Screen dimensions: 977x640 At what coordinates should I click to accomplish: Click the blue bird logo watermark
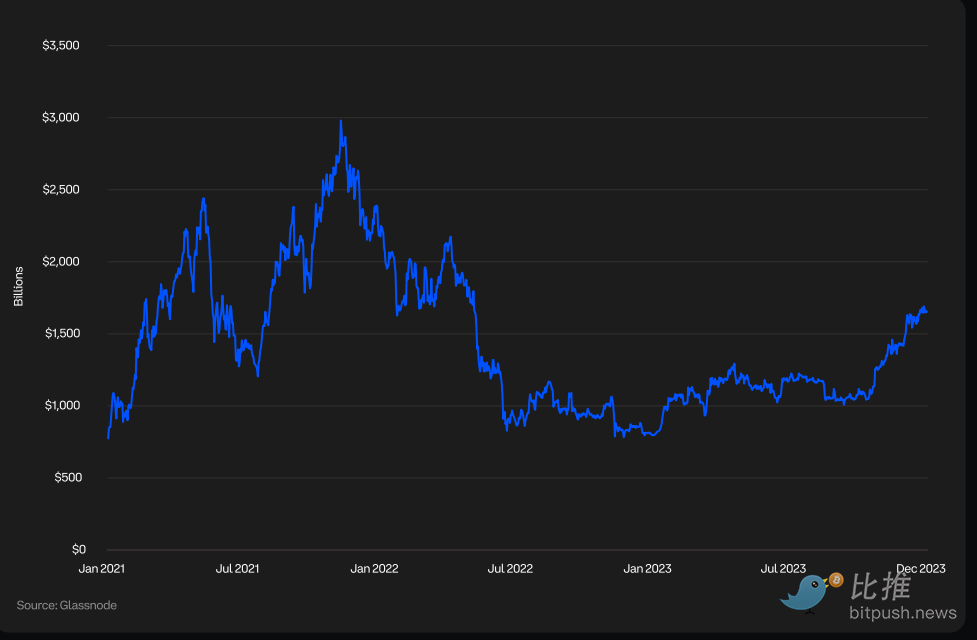[x=808, y=592]
